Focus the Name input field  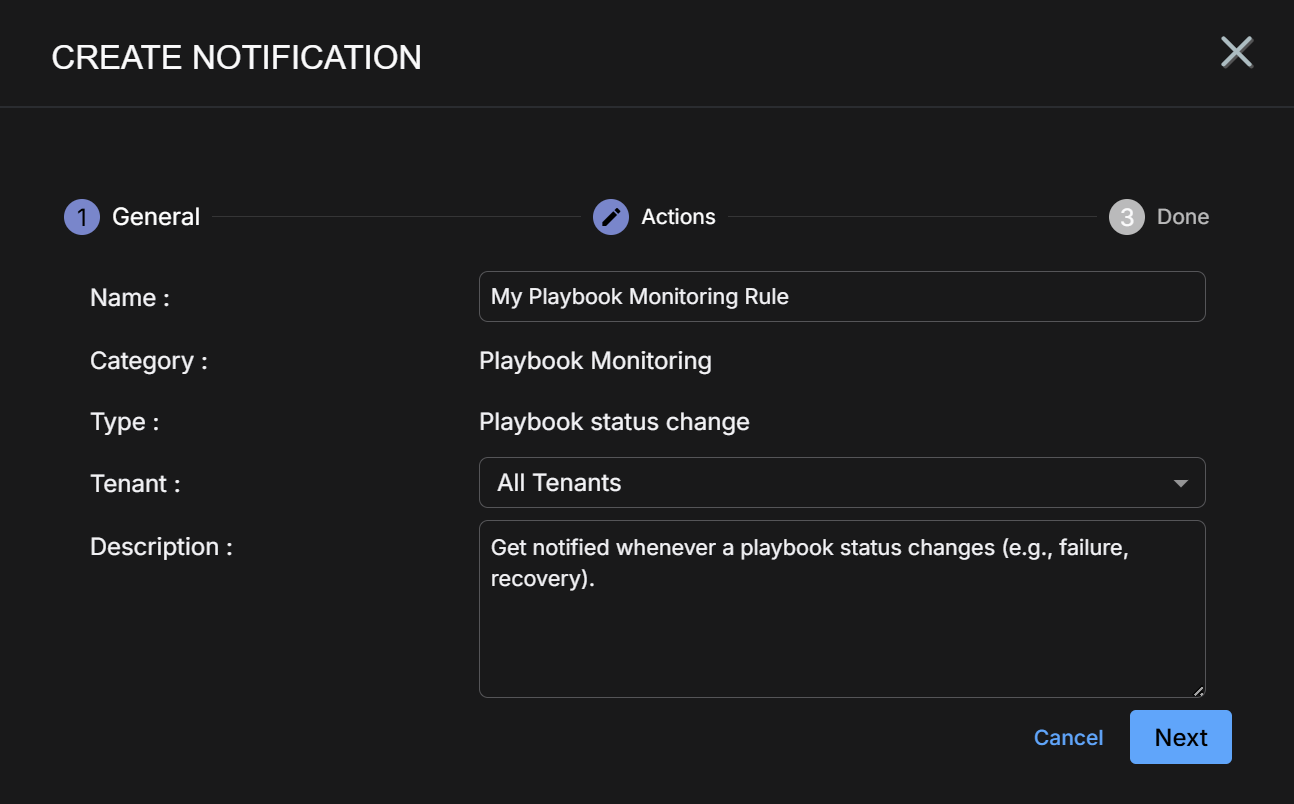[x=841, y=297]
